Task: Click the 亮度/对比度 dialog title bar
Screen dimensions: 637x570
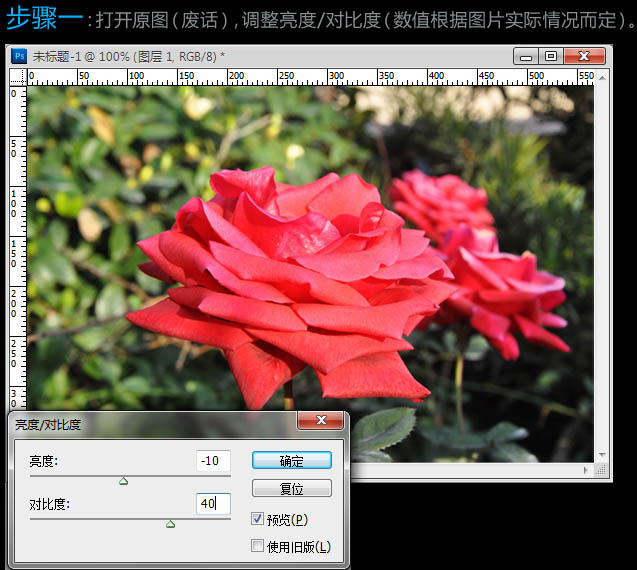Action: (x=150, y=423)
